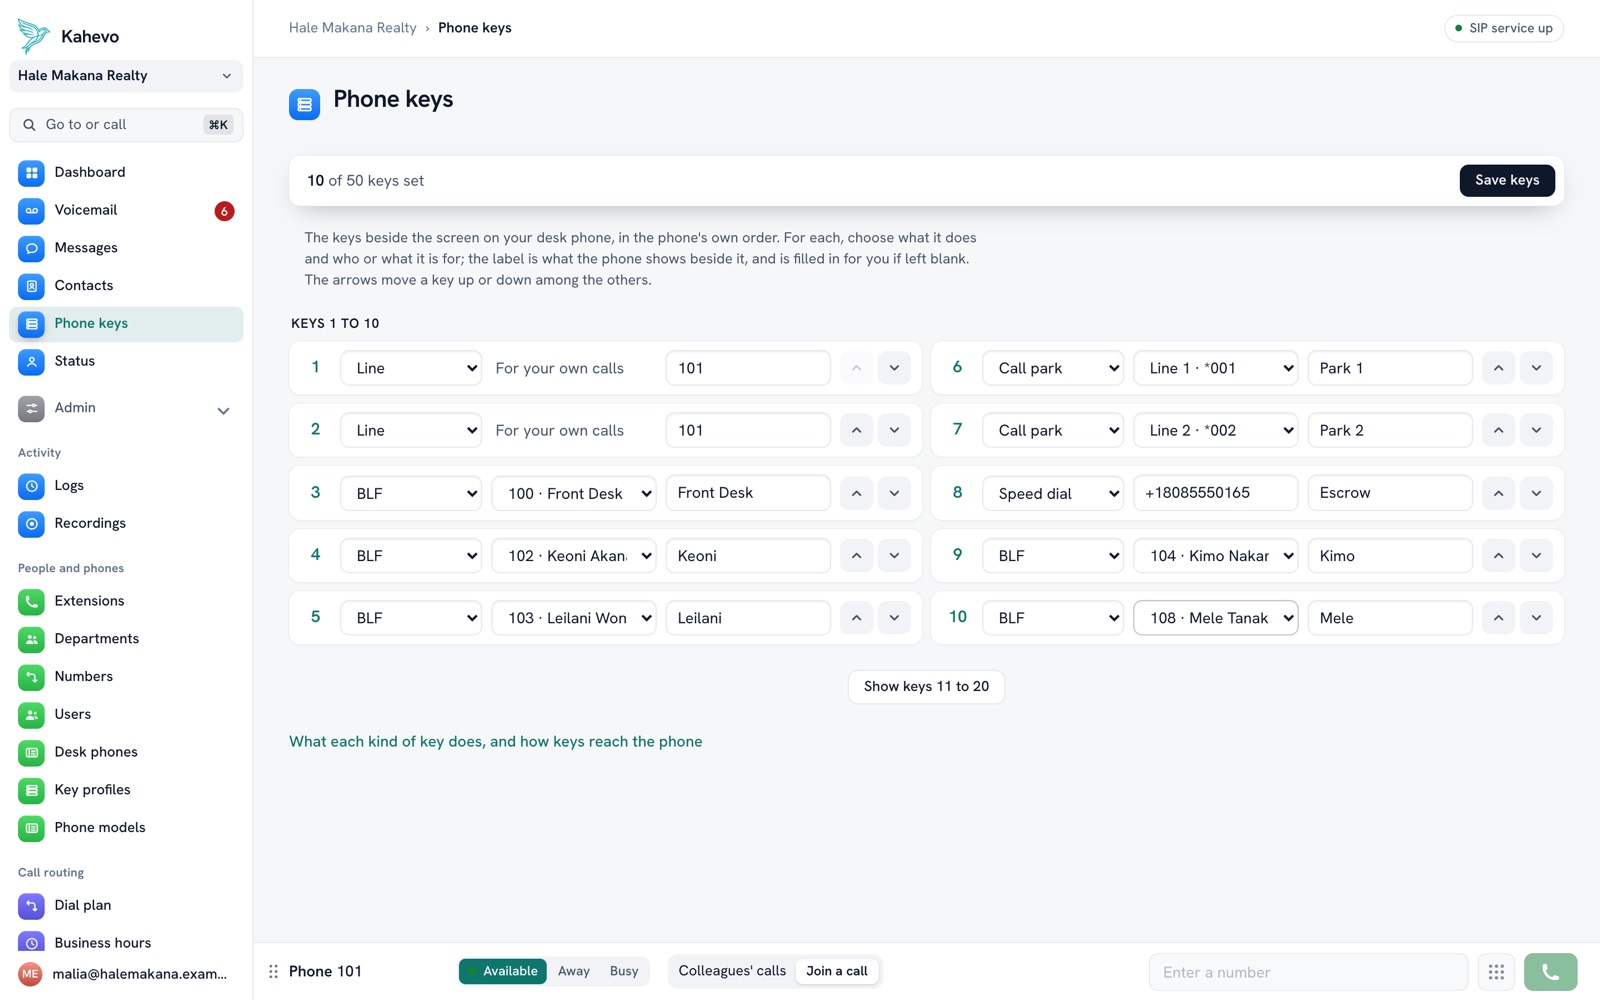This screenshot has width=1600, height=1000.
Task: Open the key kinds help link
Action: click(495, 742)
